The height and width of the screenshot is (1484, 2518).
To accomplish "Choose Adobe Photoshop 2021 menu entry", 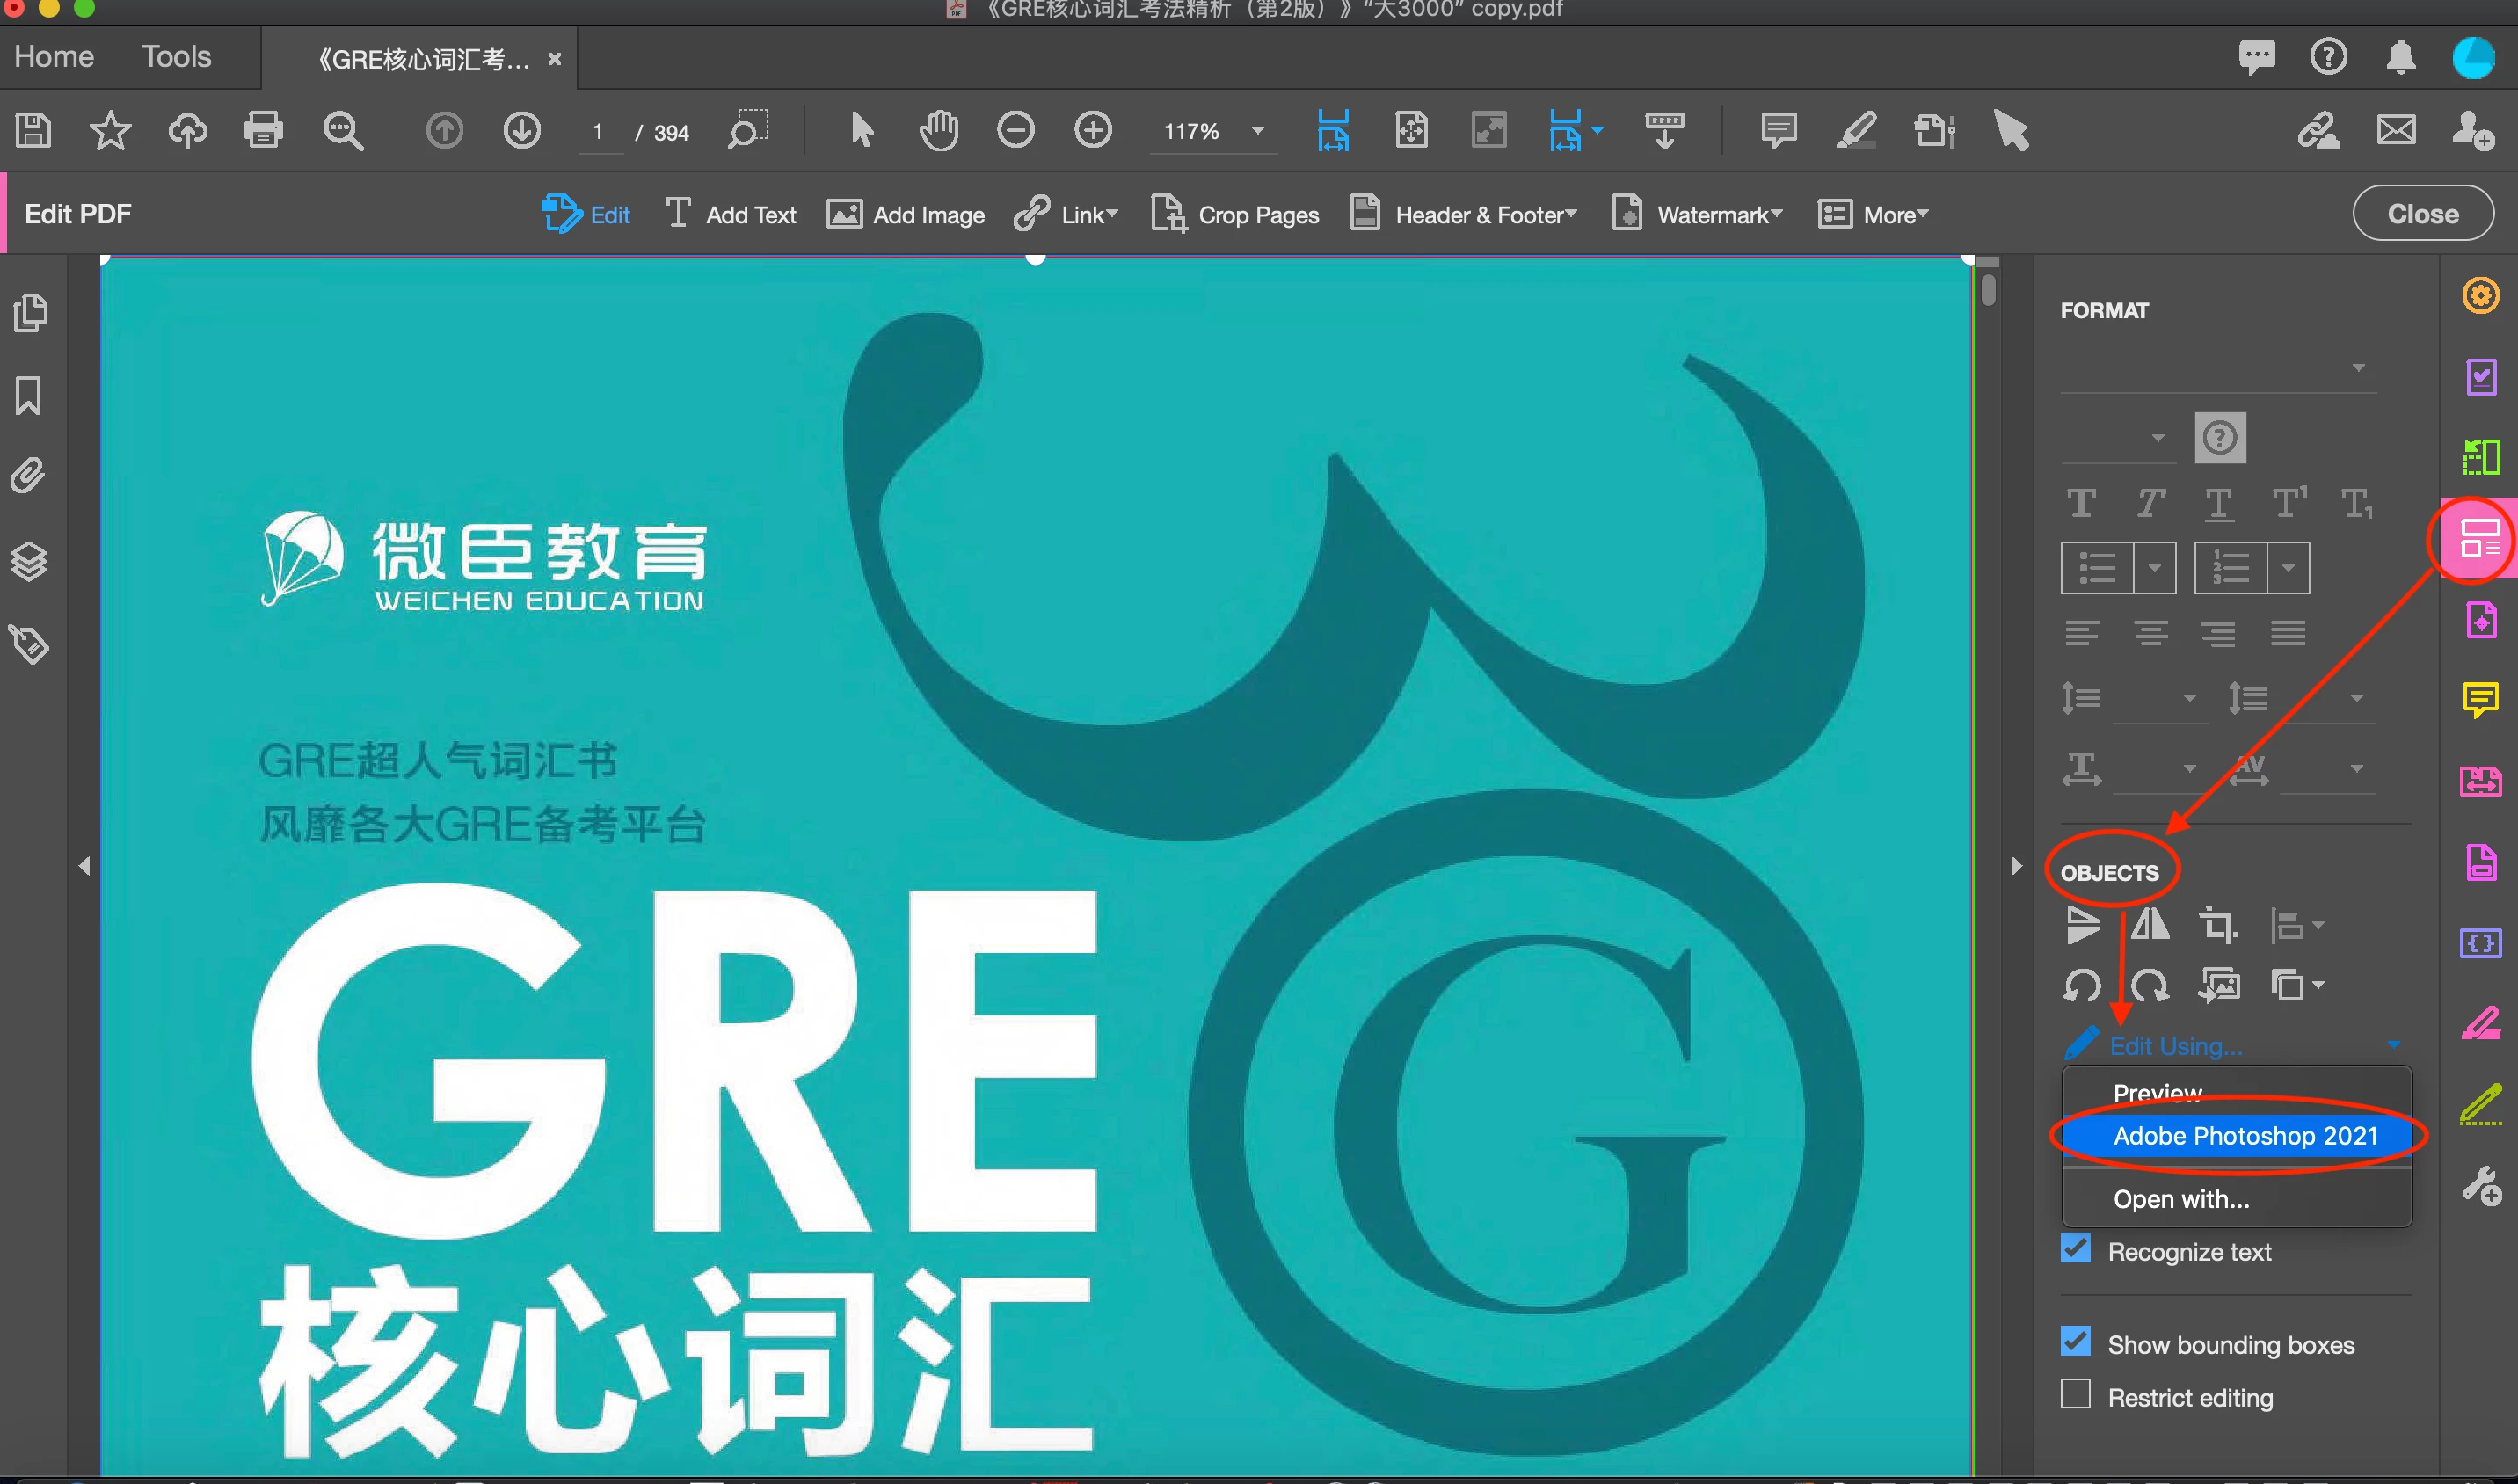I will pyautogui.click(x=2244, y=1136).
